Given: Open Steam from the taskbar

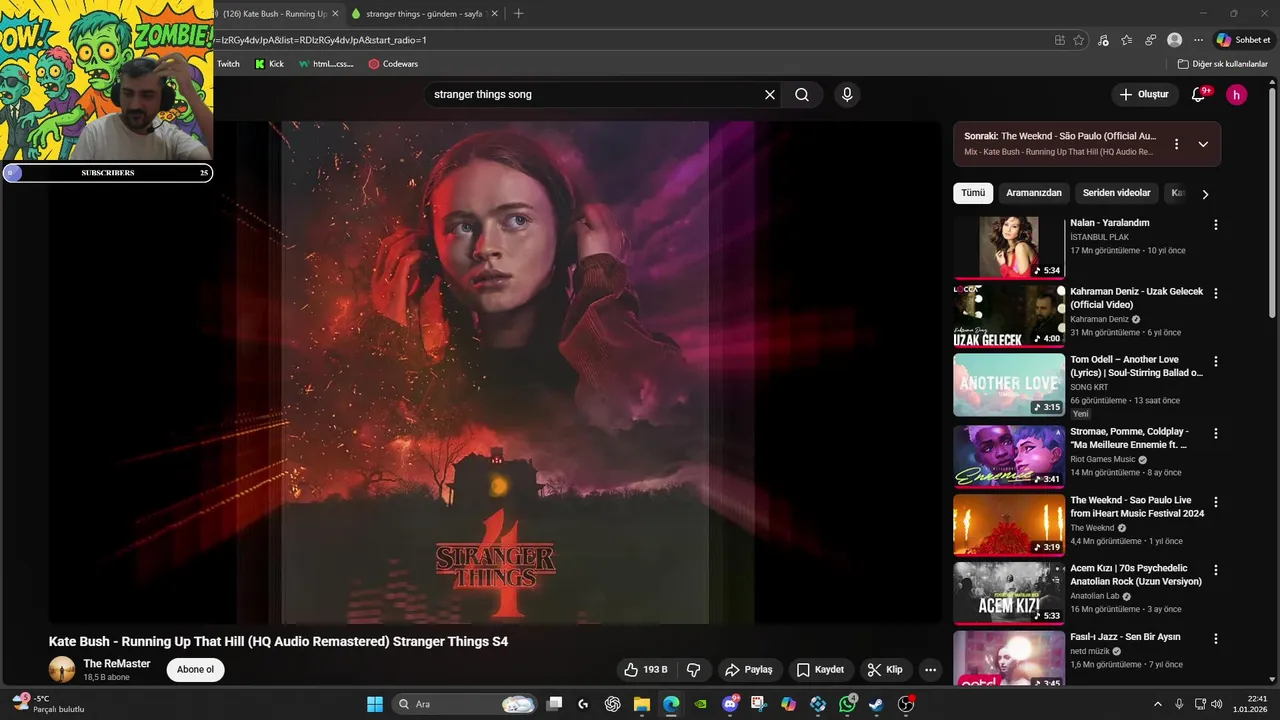Looking at the screenshot, I should pyautogui.click(x=876, y=704).
